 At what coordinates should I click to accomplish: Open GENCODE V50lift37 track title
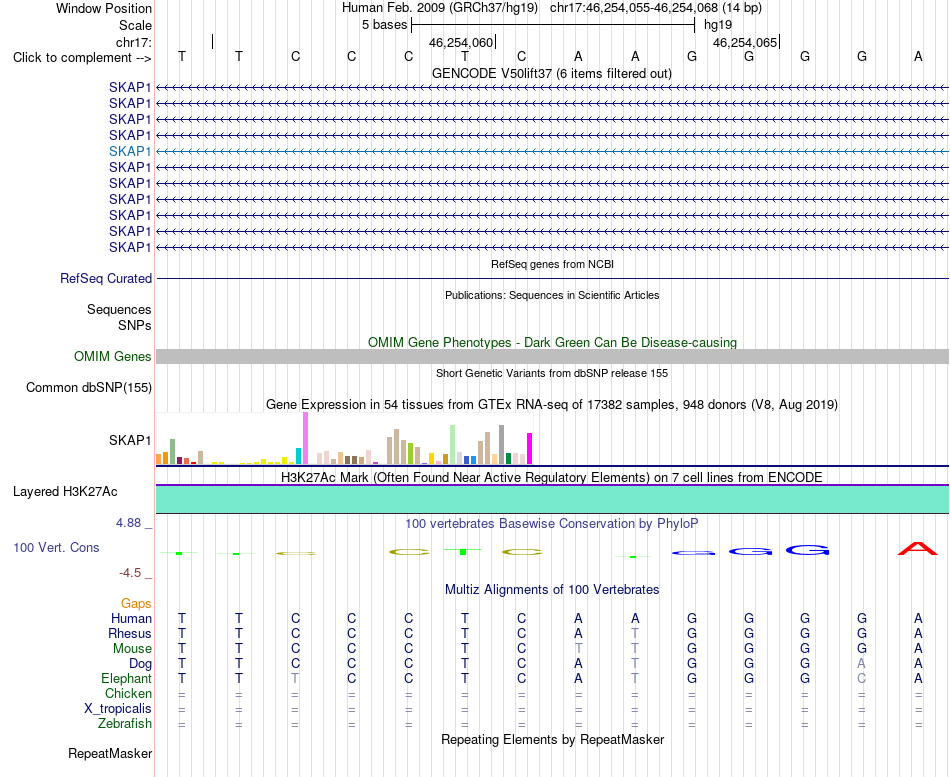tap(552, 73)
